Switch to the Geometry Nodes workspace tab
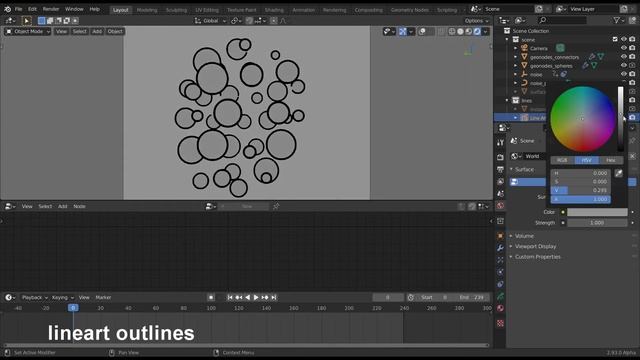 pos(409,10)
